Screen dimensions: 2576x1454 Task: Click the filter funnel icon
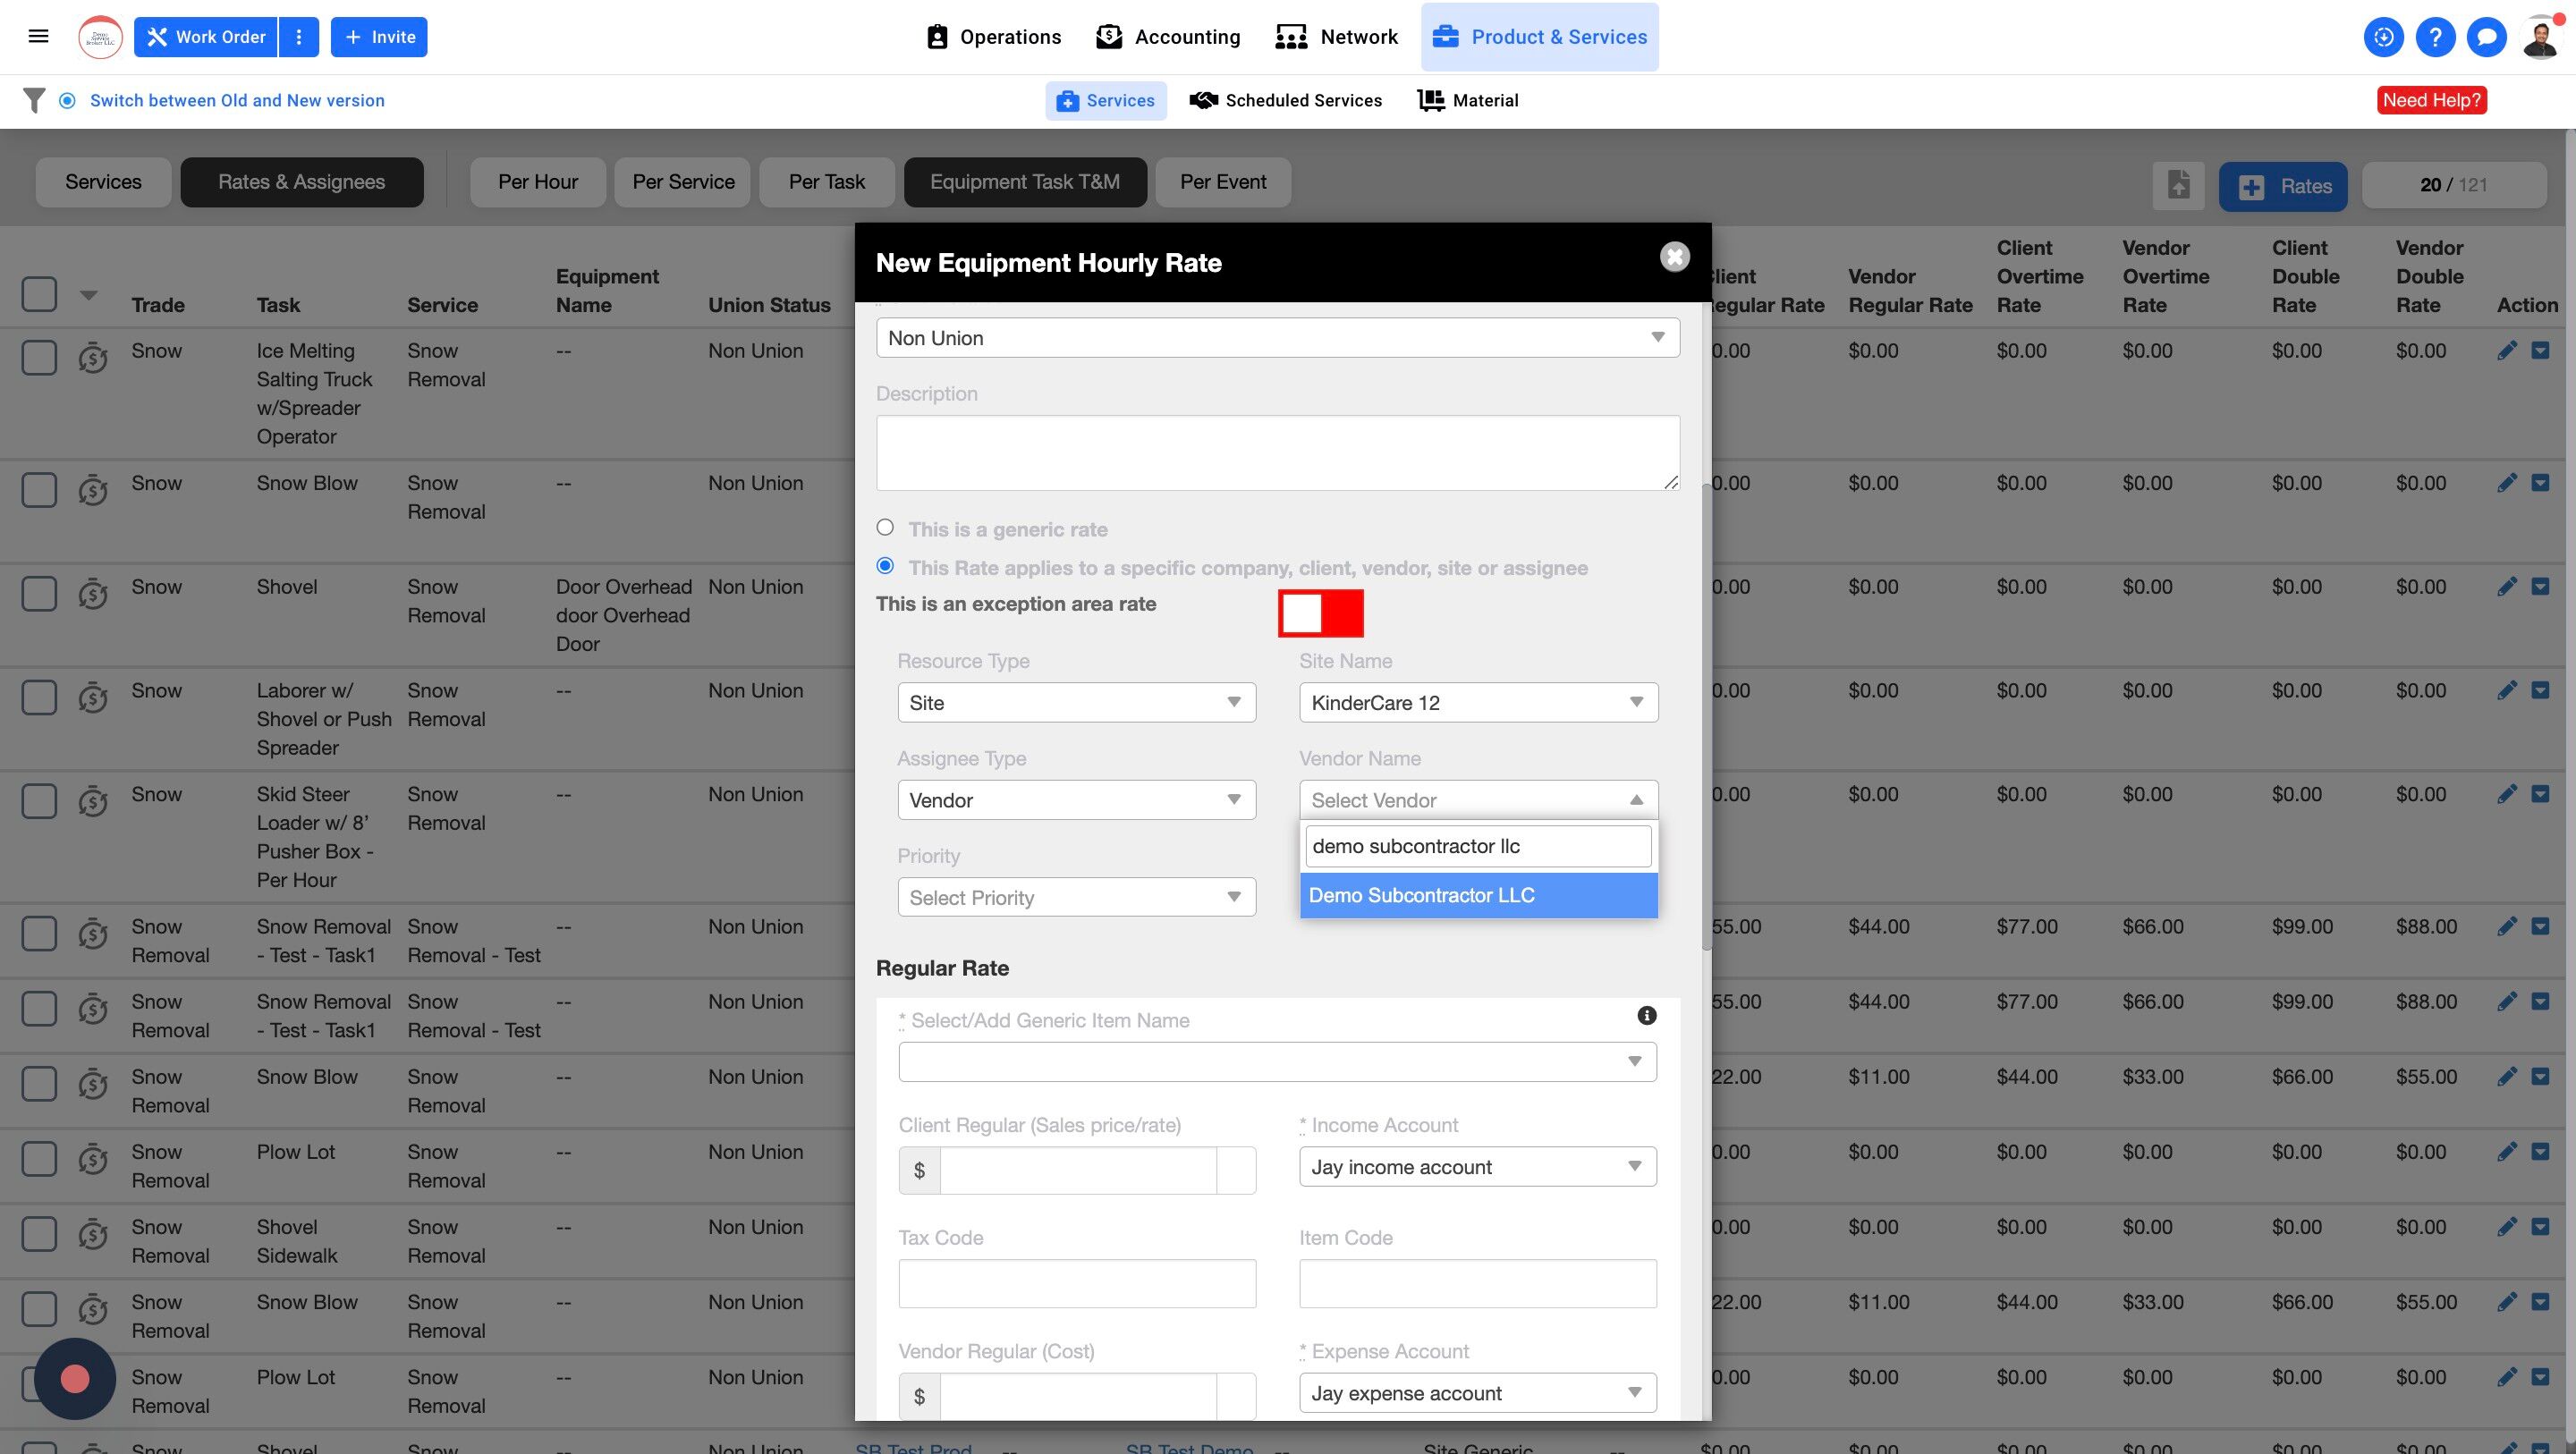[x=34, y=100]
